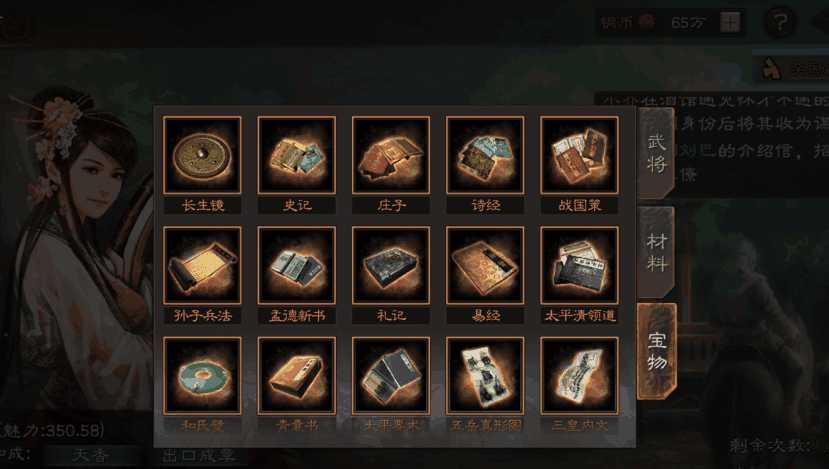Click the 战国策 book icon
829x469 pixels.
(579, 155)
